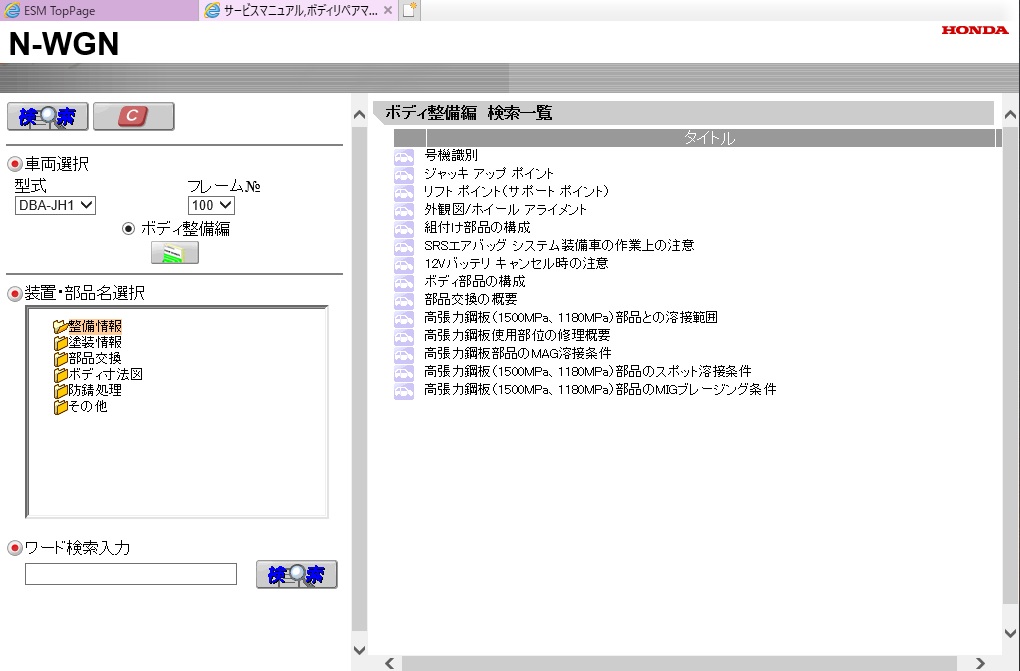Click left panel scroll-down arrow

point(359,650)
